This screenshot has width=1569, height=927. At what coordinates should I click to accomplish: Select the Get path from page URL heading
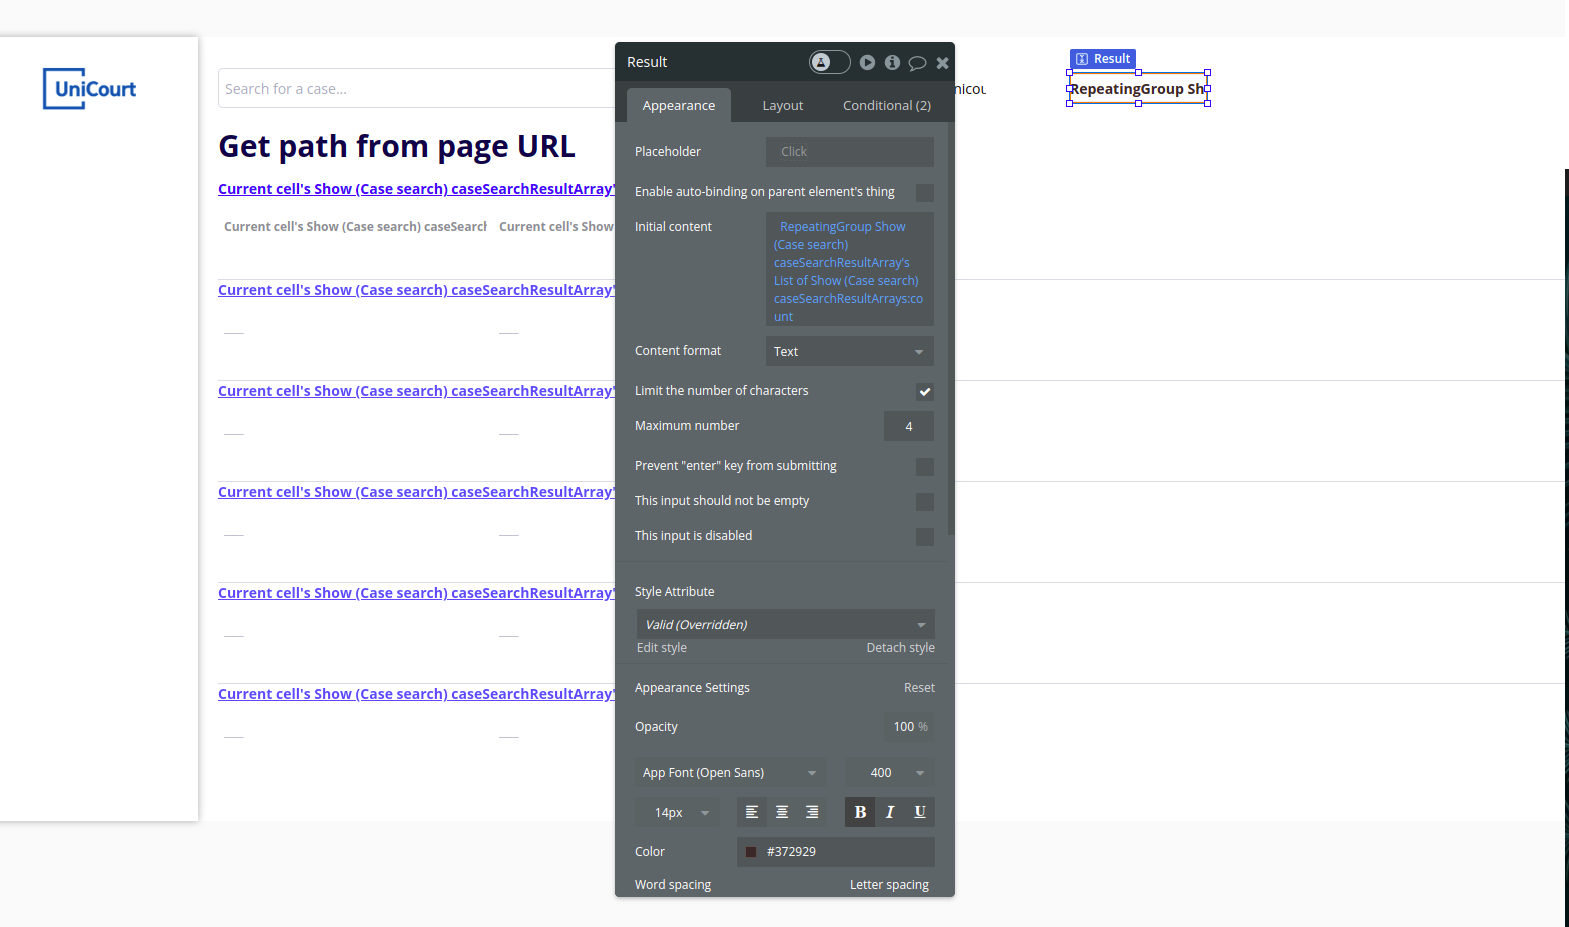pos(397,146)
